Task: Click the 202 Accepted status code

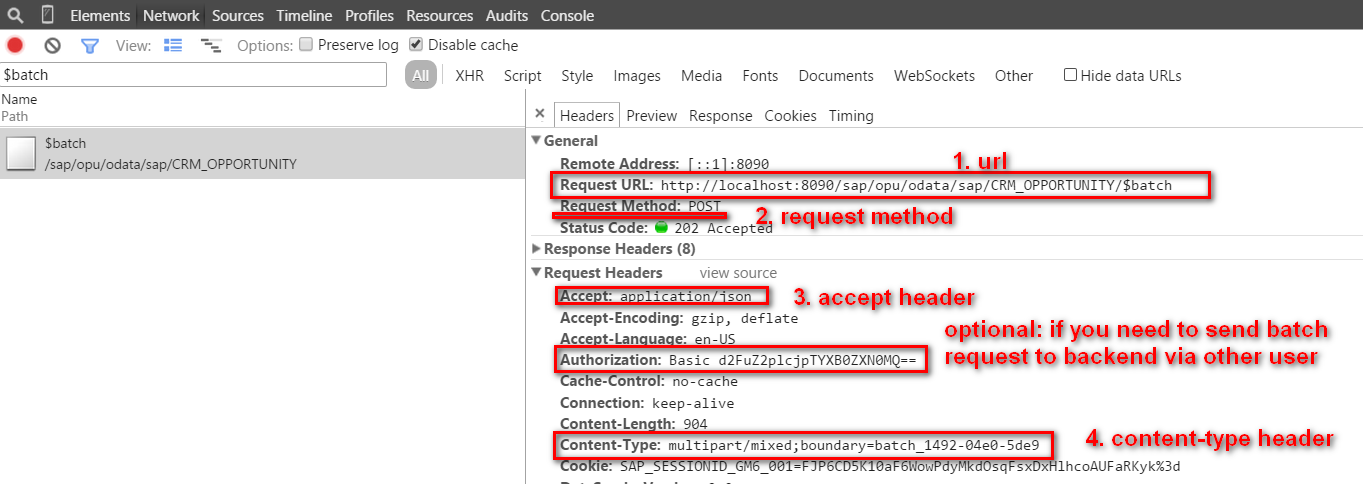Action: click(724, 228)
